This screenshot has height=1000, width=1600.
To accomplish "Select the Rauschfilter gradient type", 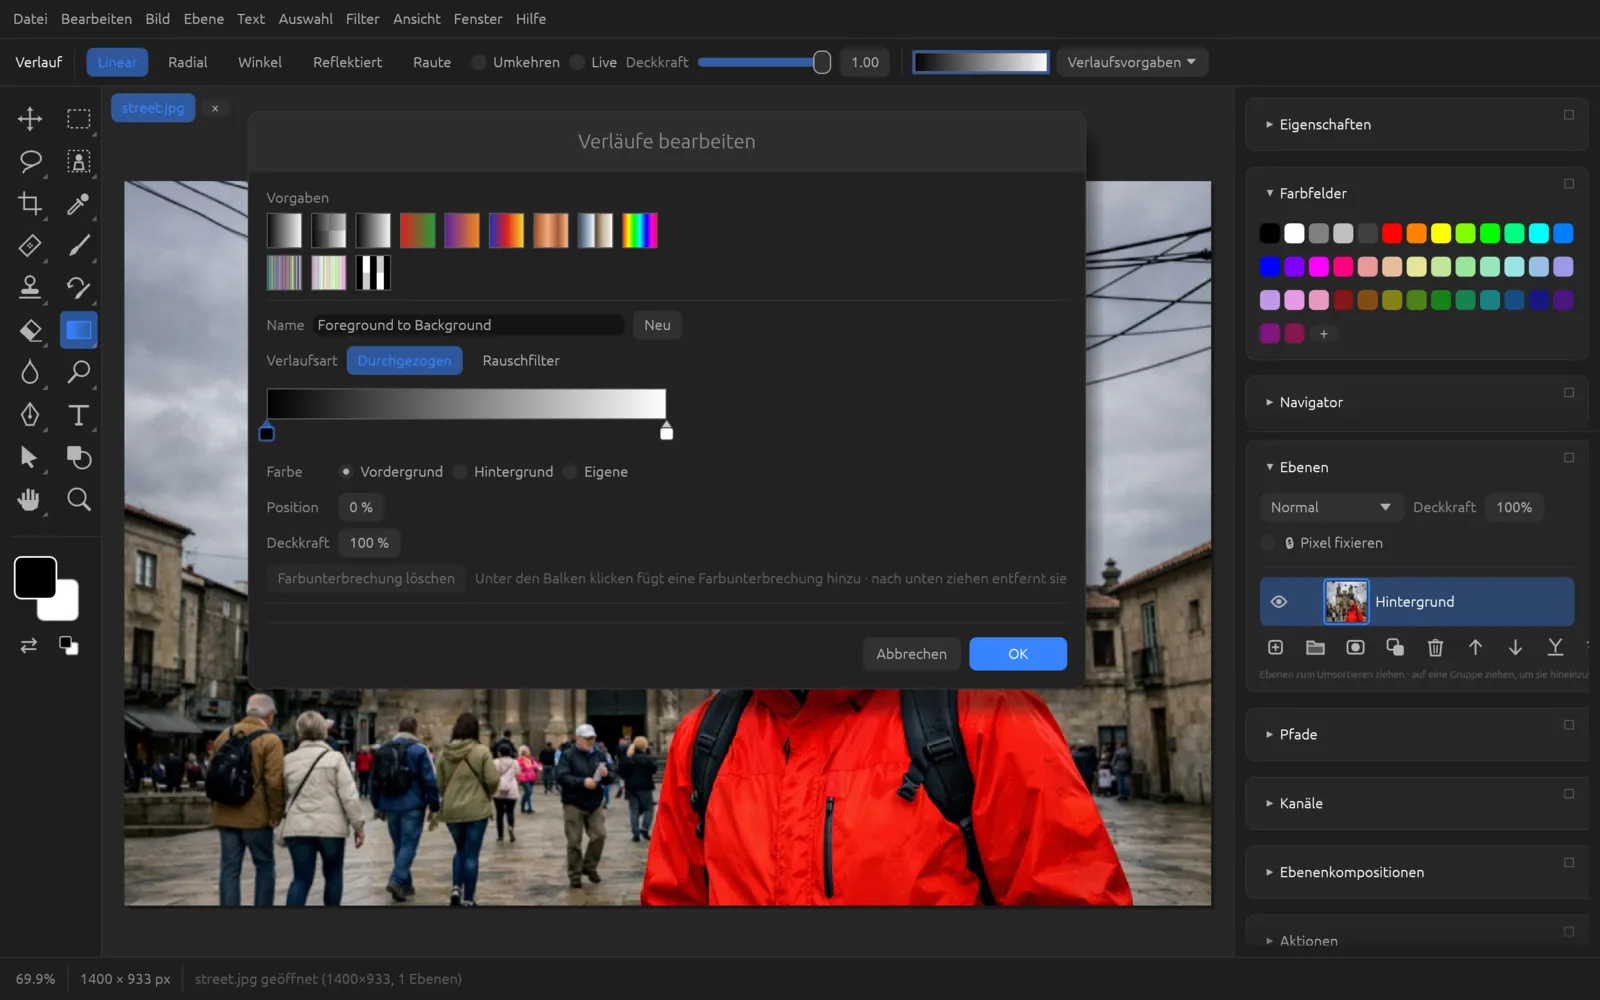I will [521, 361].
